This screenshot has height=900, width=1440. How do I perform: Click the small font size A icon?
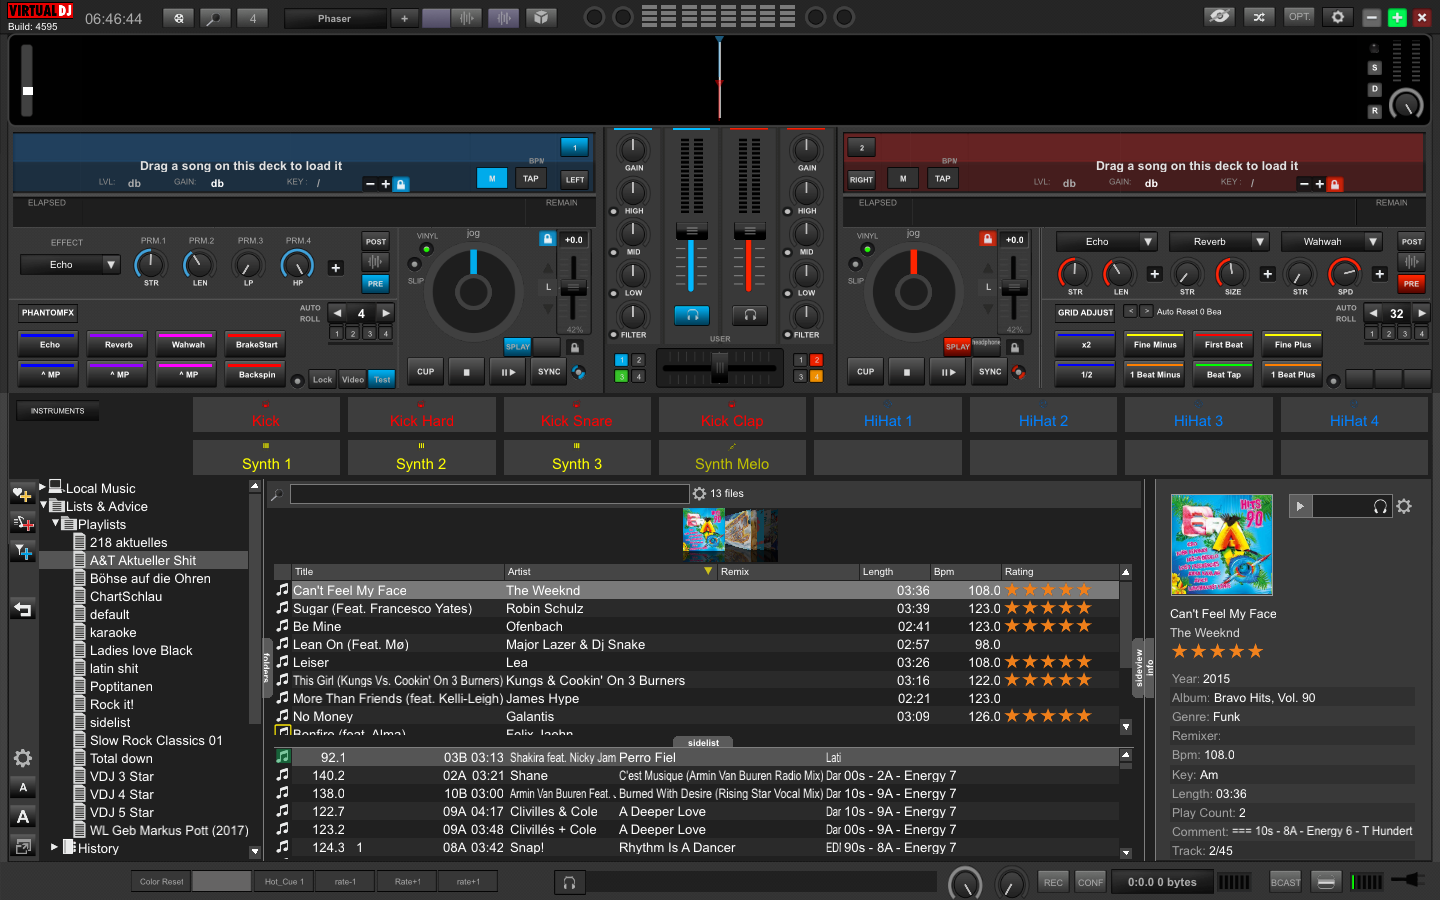click(23, 788)
